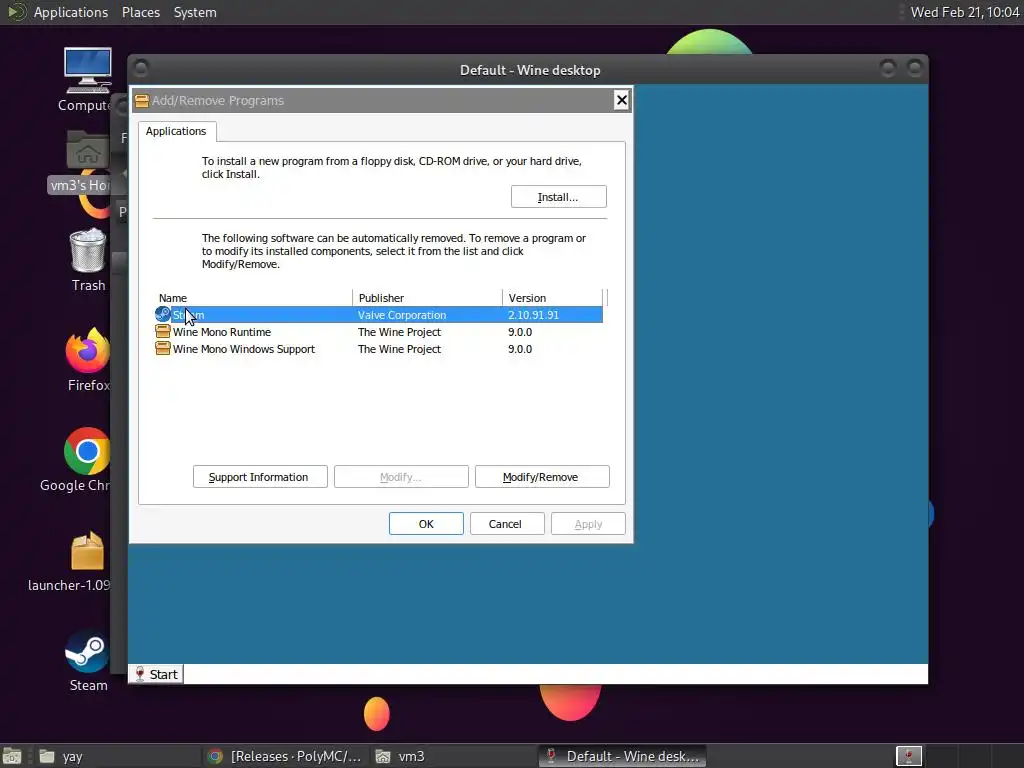Viewport: 1024px width, 768px height.
Task: Click The Wine Project cell for Wine Mono Runtime
Action: [x=399, y=332]
